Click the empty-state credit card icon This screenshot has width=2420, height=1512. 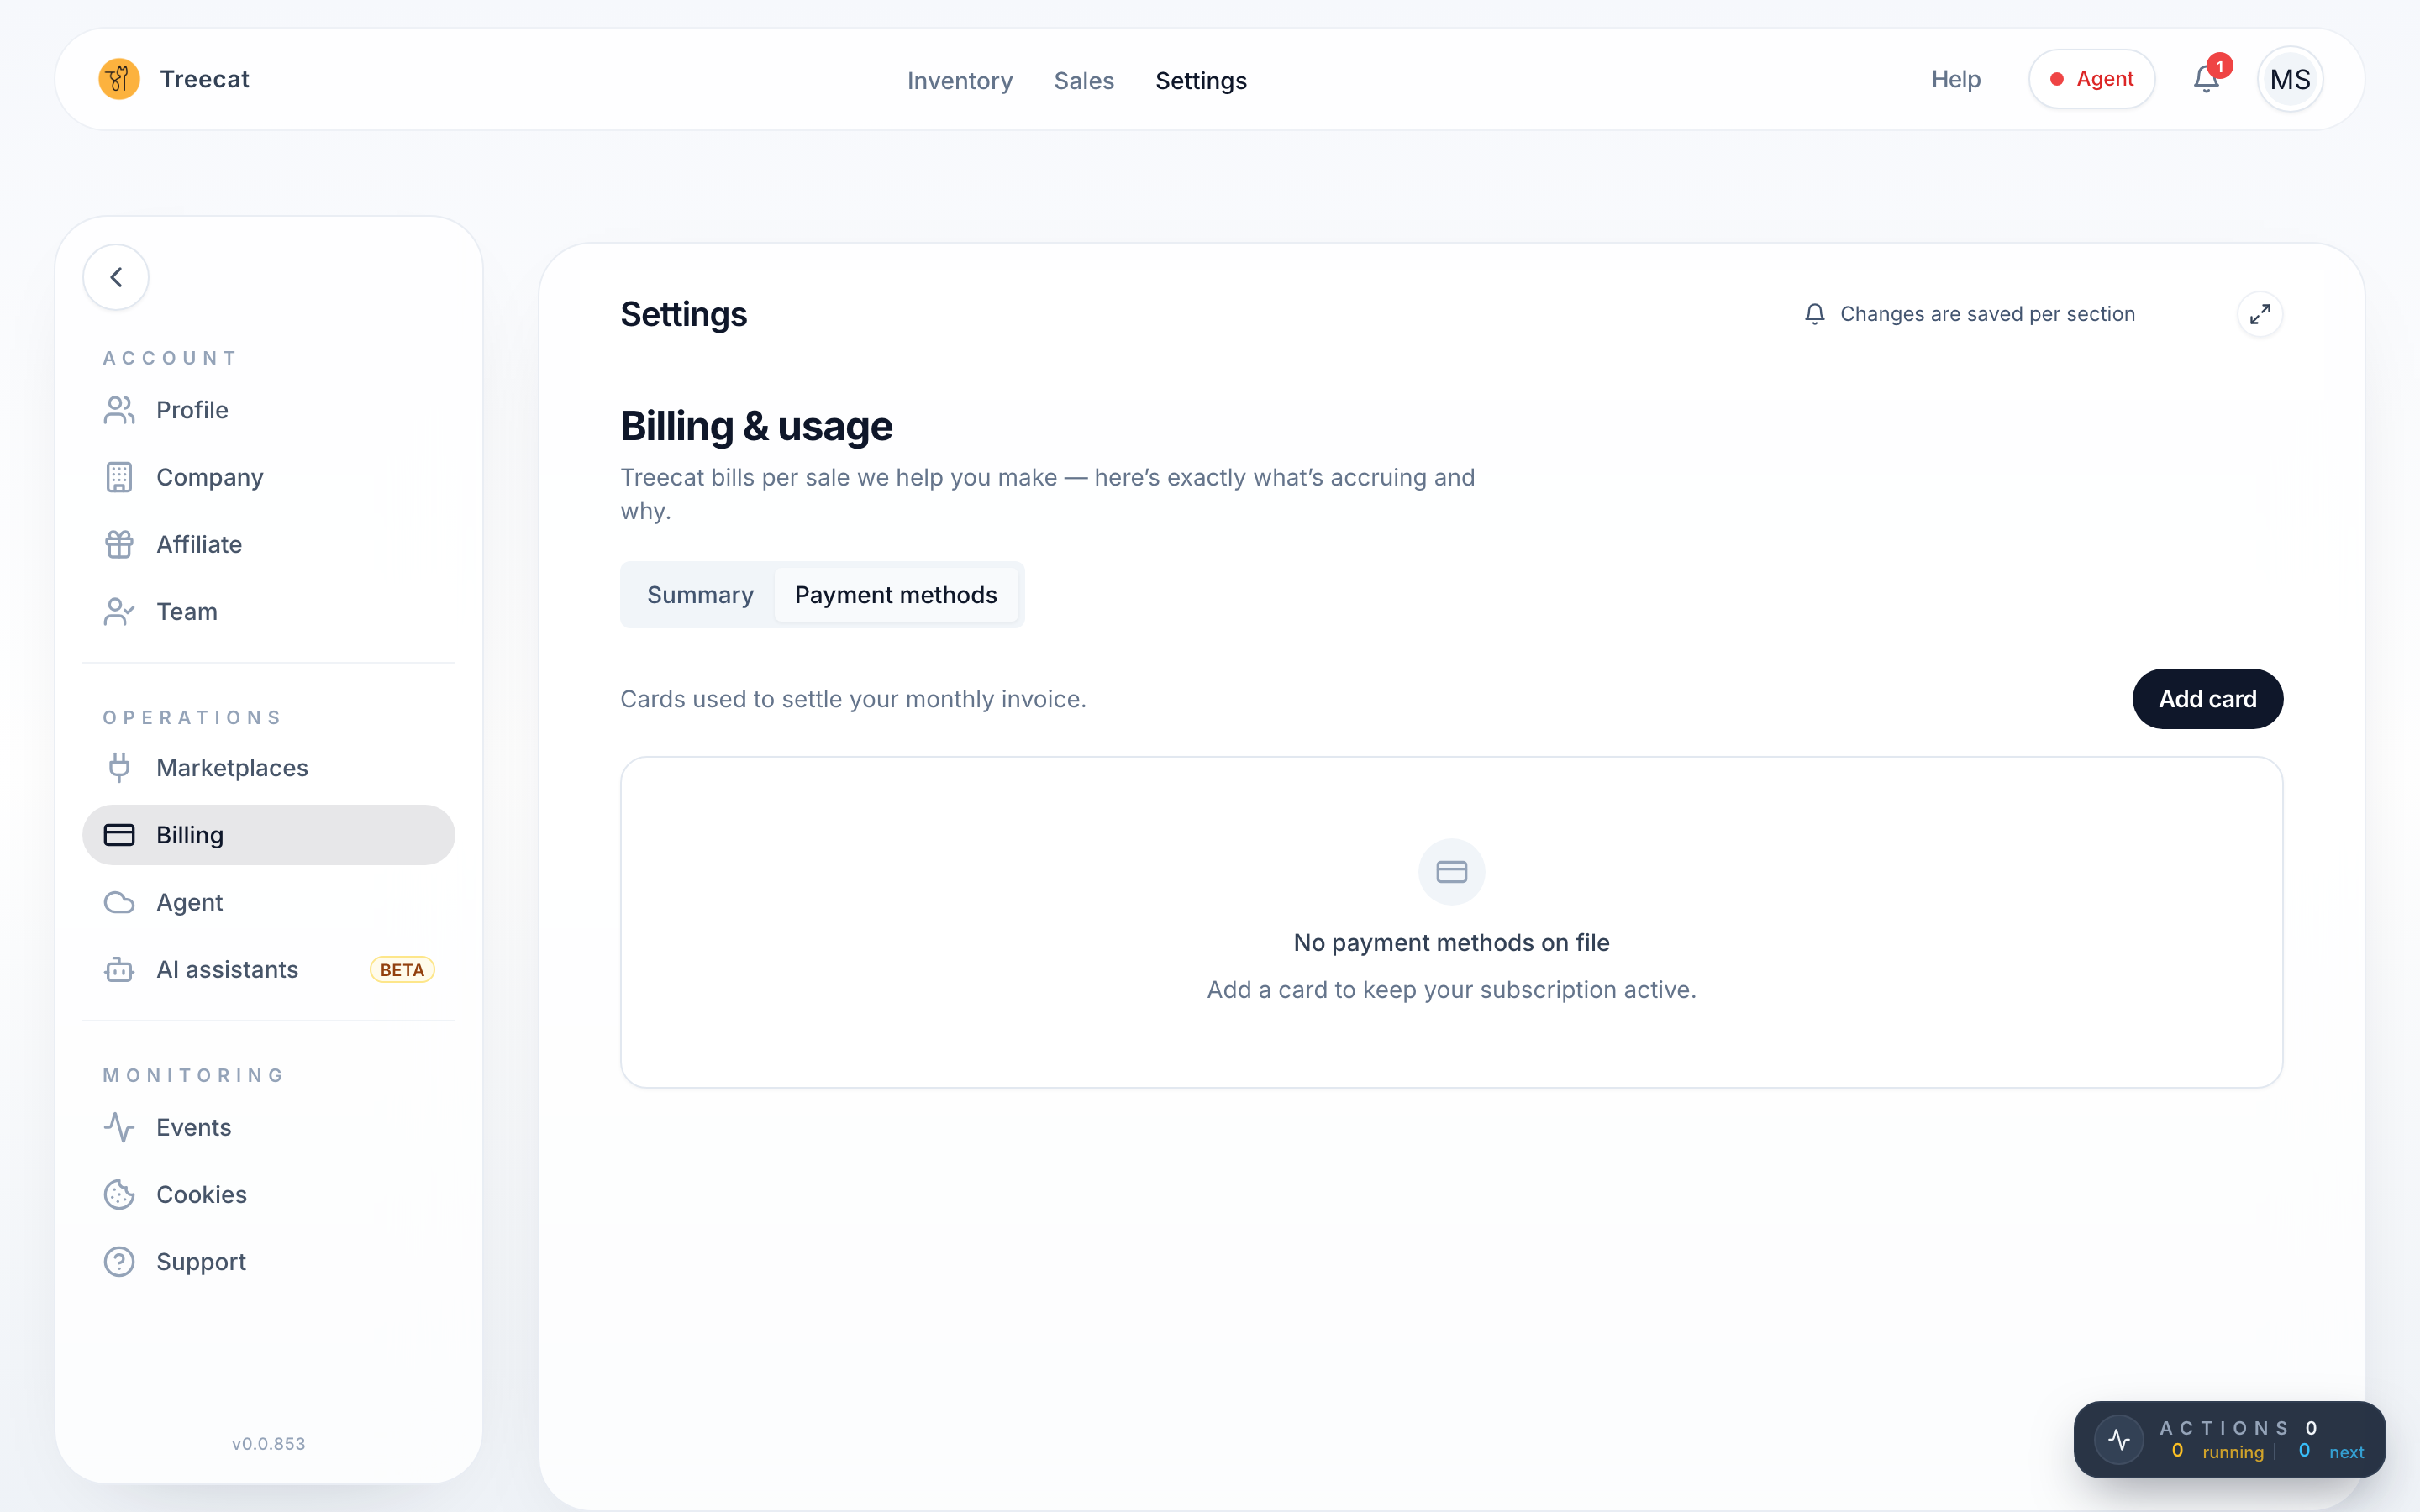(x=1451, y=872)
